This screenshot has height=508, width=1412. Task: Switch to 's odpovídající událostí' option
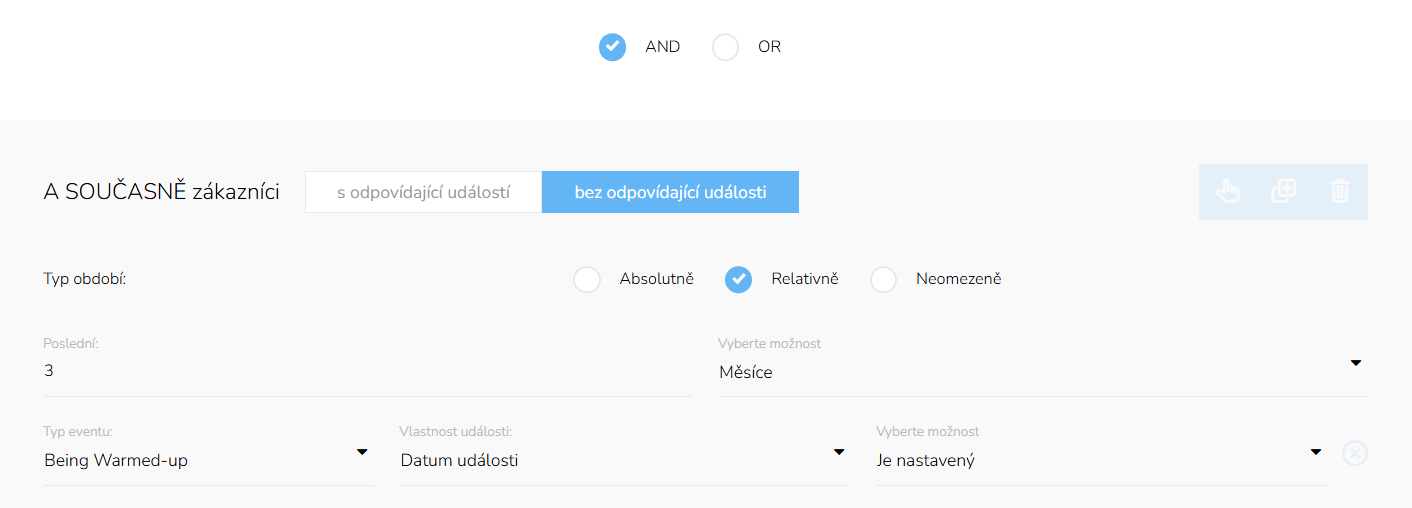424,192
